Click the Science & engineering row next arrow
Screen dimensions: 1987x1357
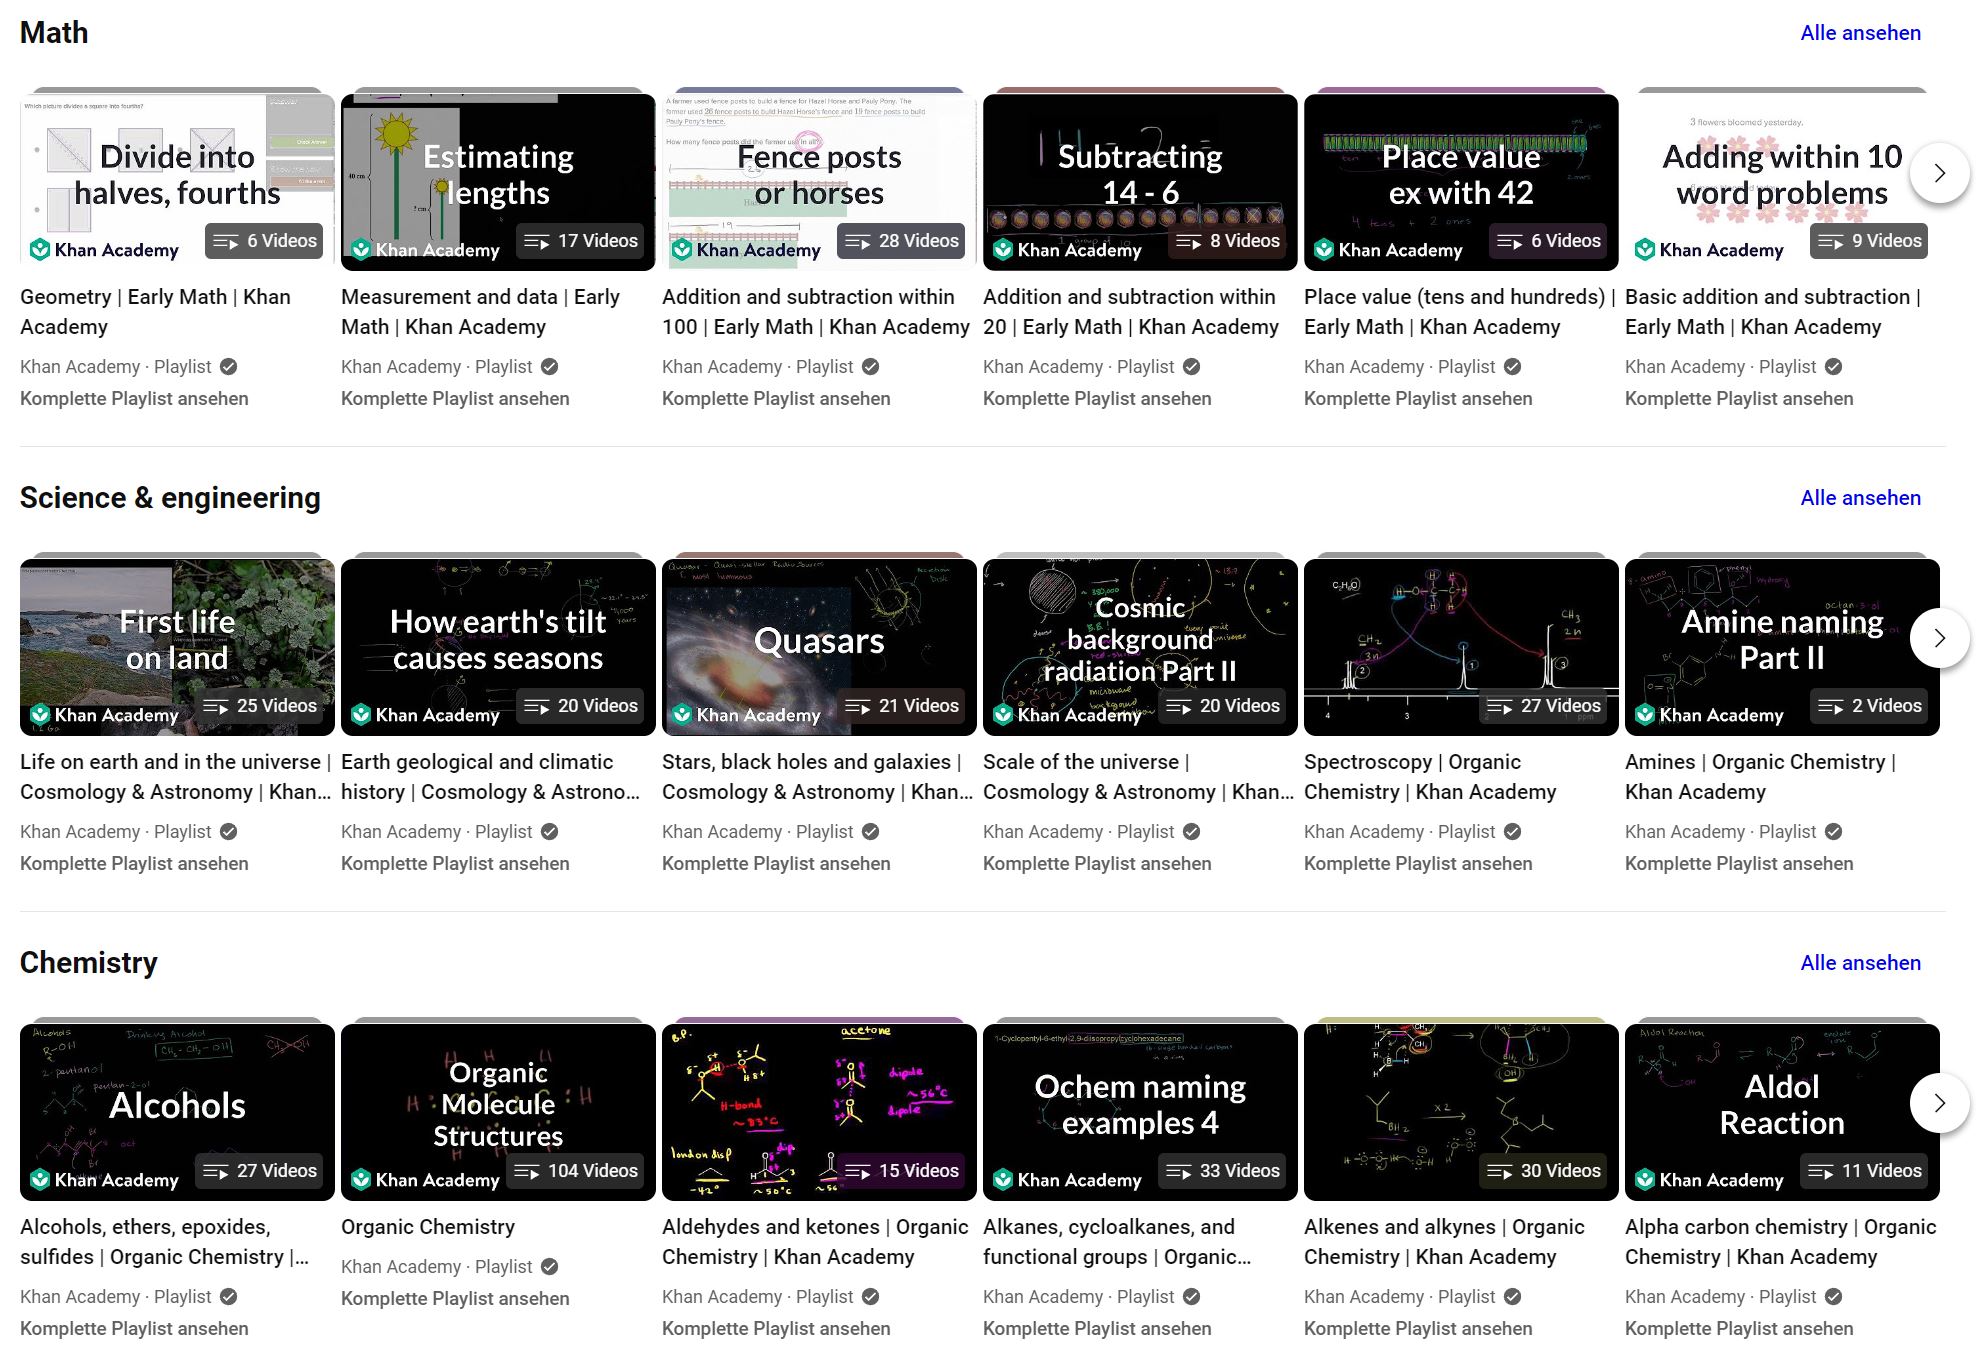point(1939,638)
